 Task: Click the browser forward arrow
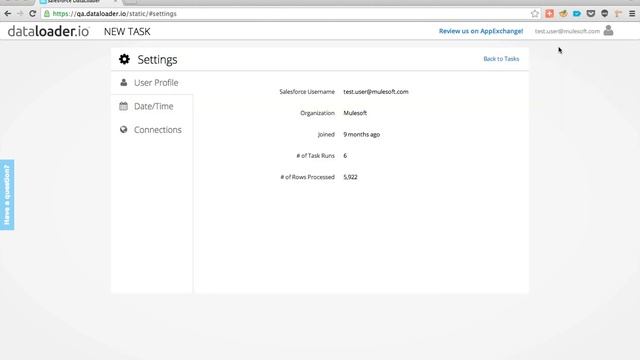tap(20, 13)
